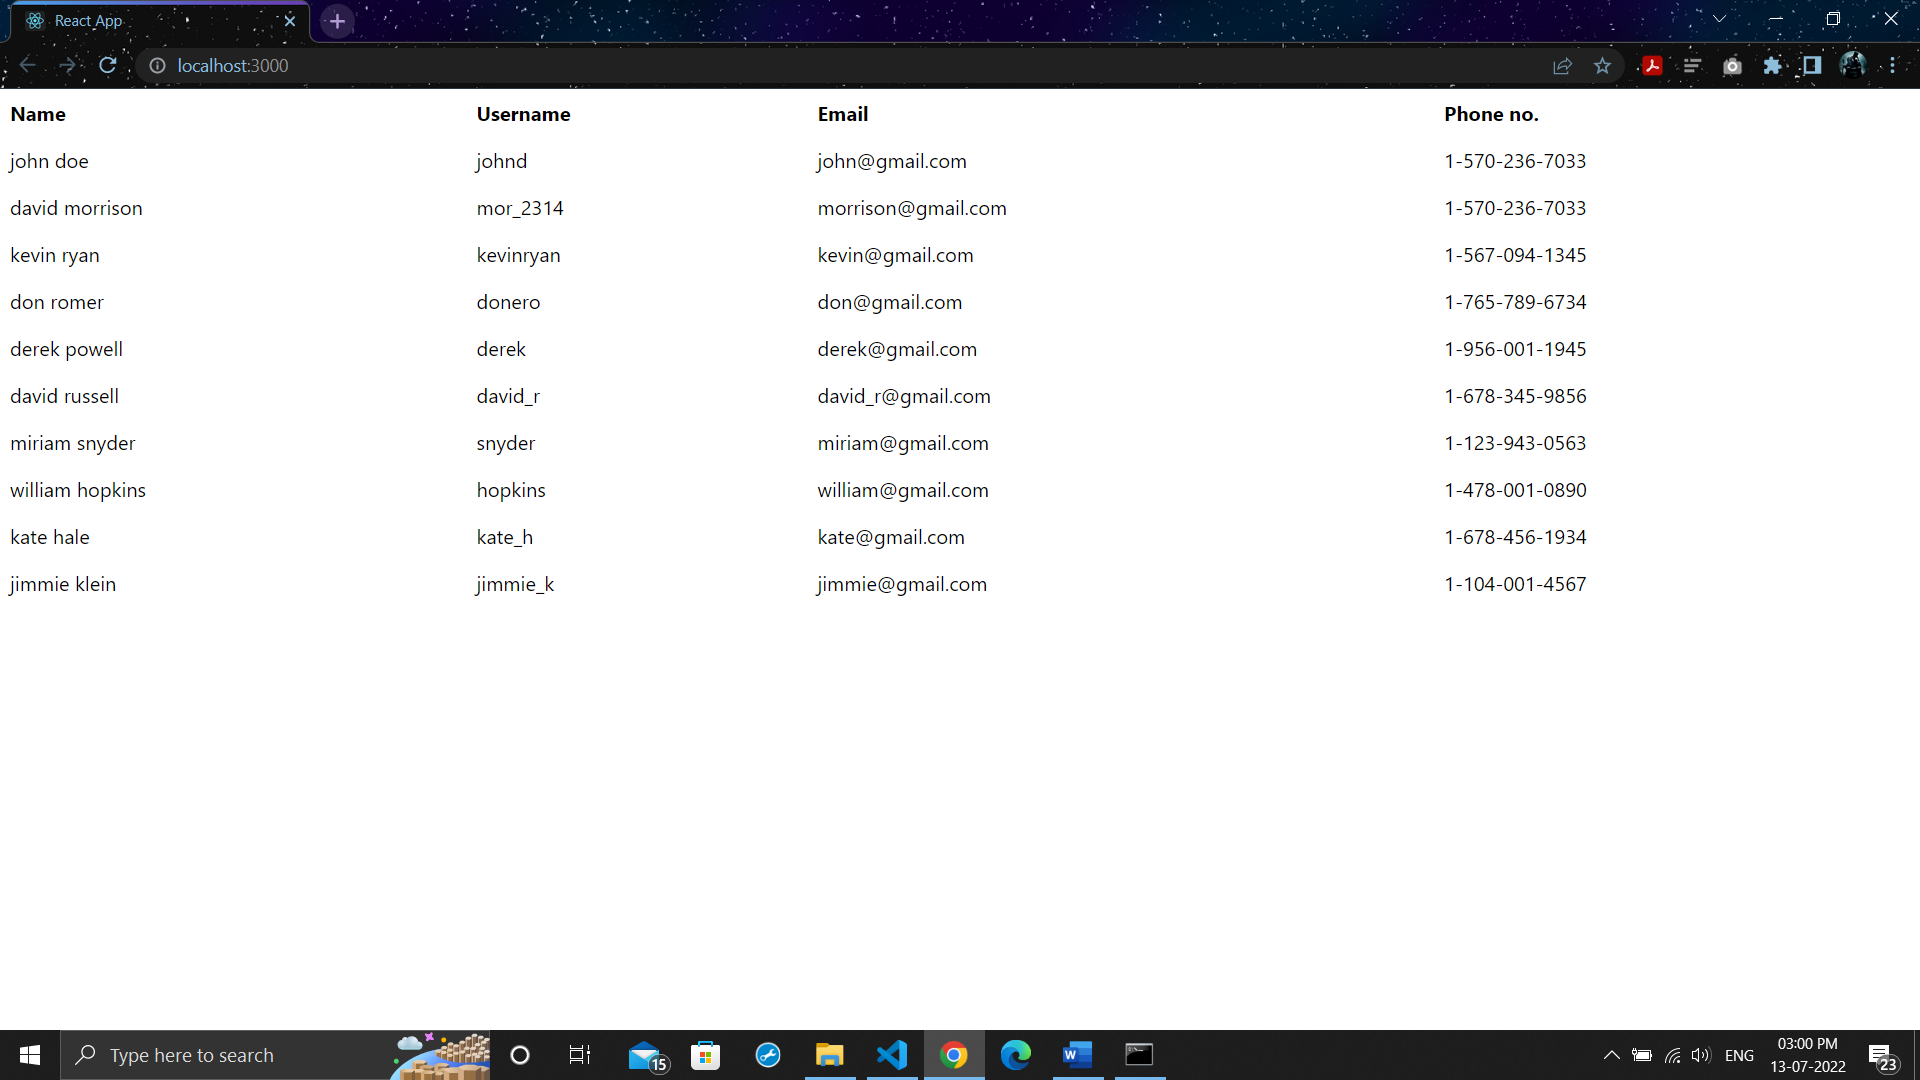Select name cell derek powell
The image size is (1920, 1080).
[x=66, y=349]
